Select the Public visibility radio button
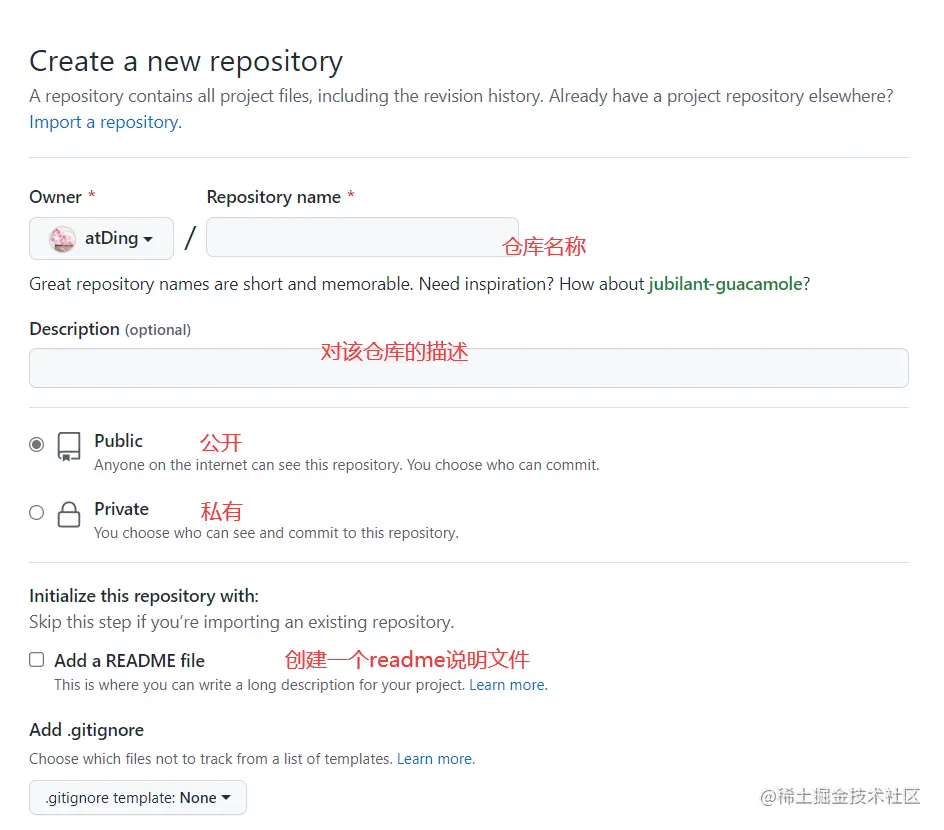This screenshot has width=944, height=830. [37, 445]
